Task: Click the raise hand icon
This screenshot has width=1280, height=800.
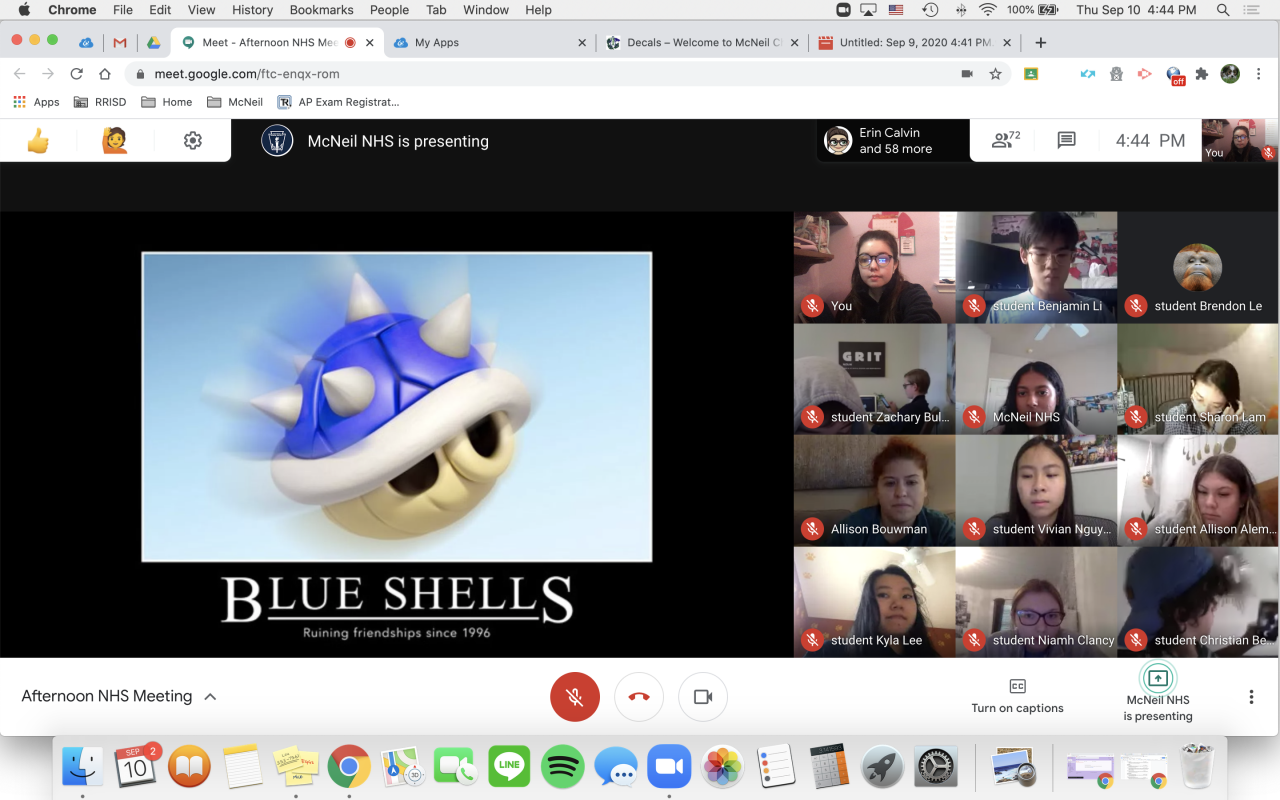Action: pos(115,141)
